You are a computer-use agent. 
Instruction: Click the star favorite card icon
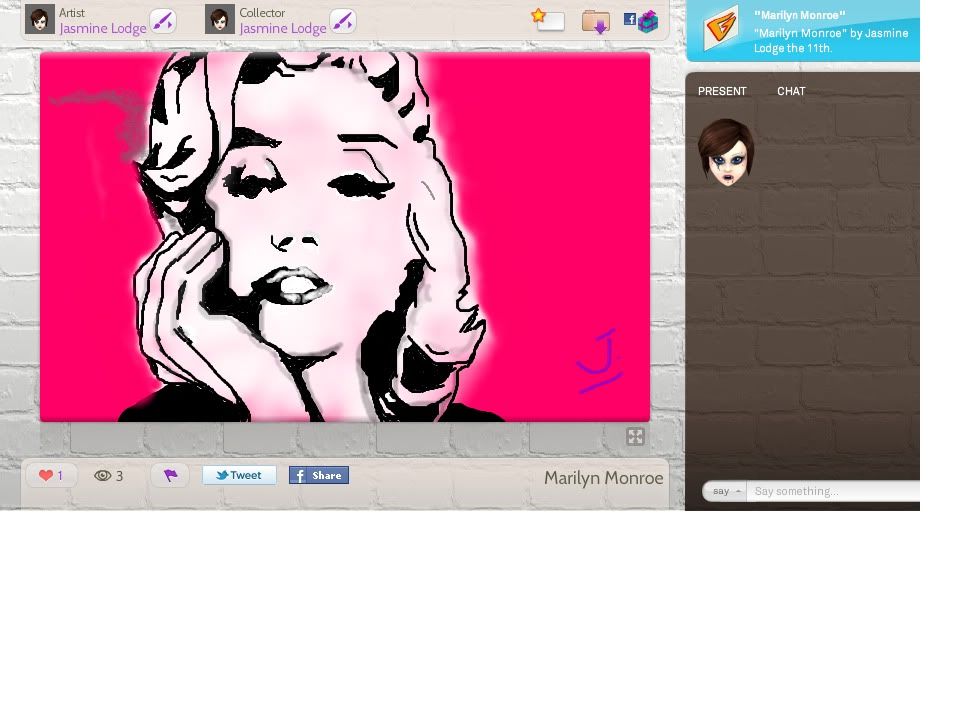pyautogui.click(x=548, y=20)
